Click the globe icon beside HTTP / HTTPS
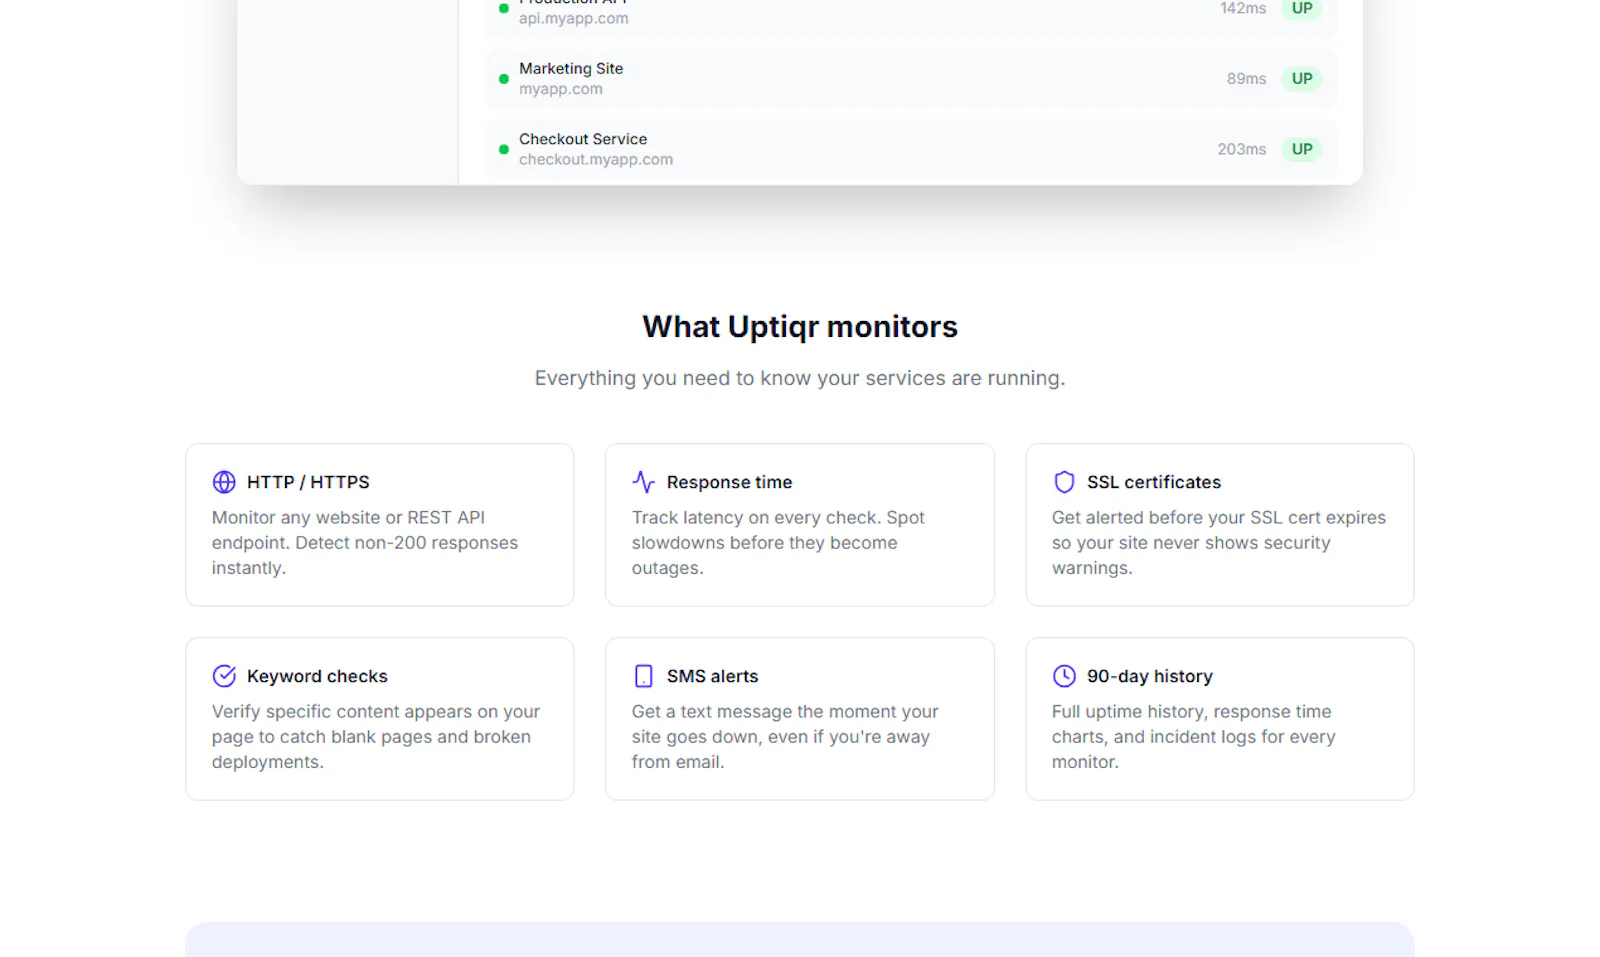 pyautogui.click(x=224, y=482)
